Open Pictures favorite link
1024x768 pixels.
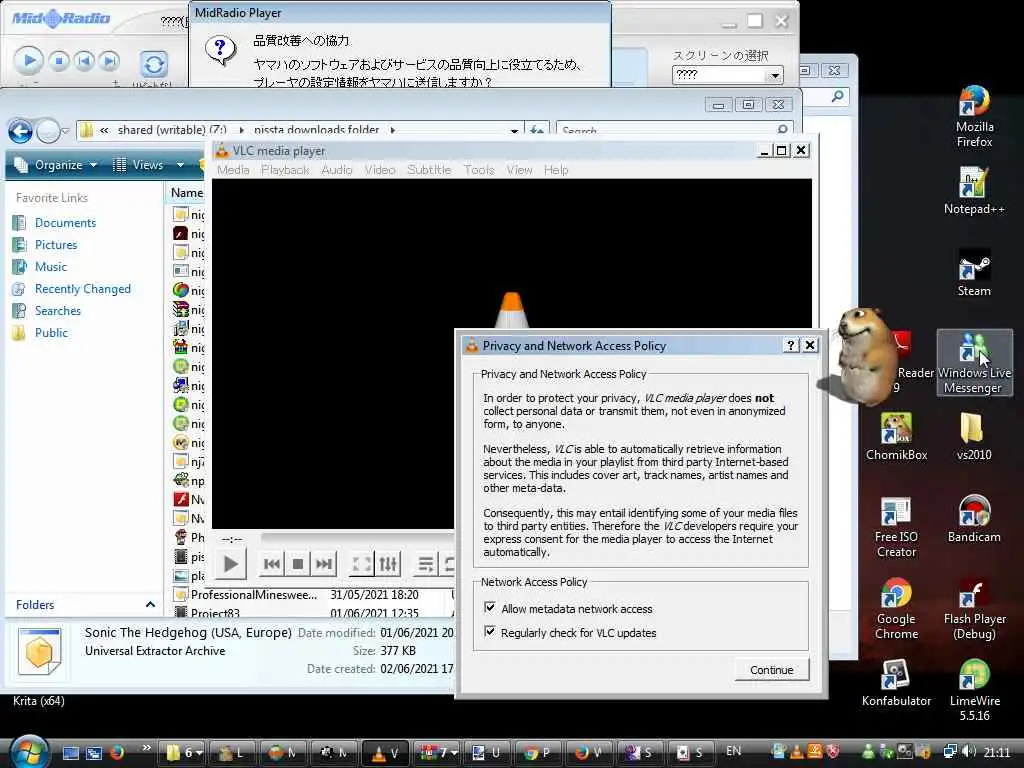click(56, 245)
